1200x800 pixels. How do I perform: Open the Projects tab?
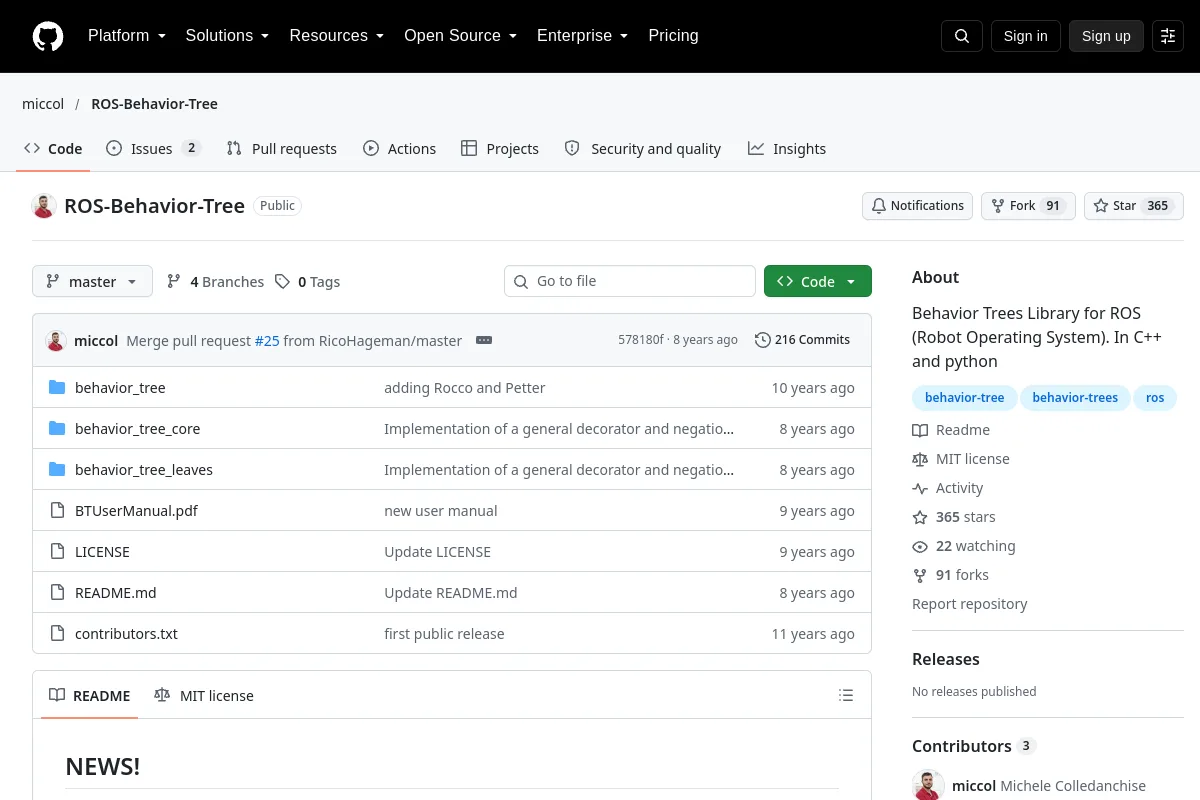[x=500, y=149]
